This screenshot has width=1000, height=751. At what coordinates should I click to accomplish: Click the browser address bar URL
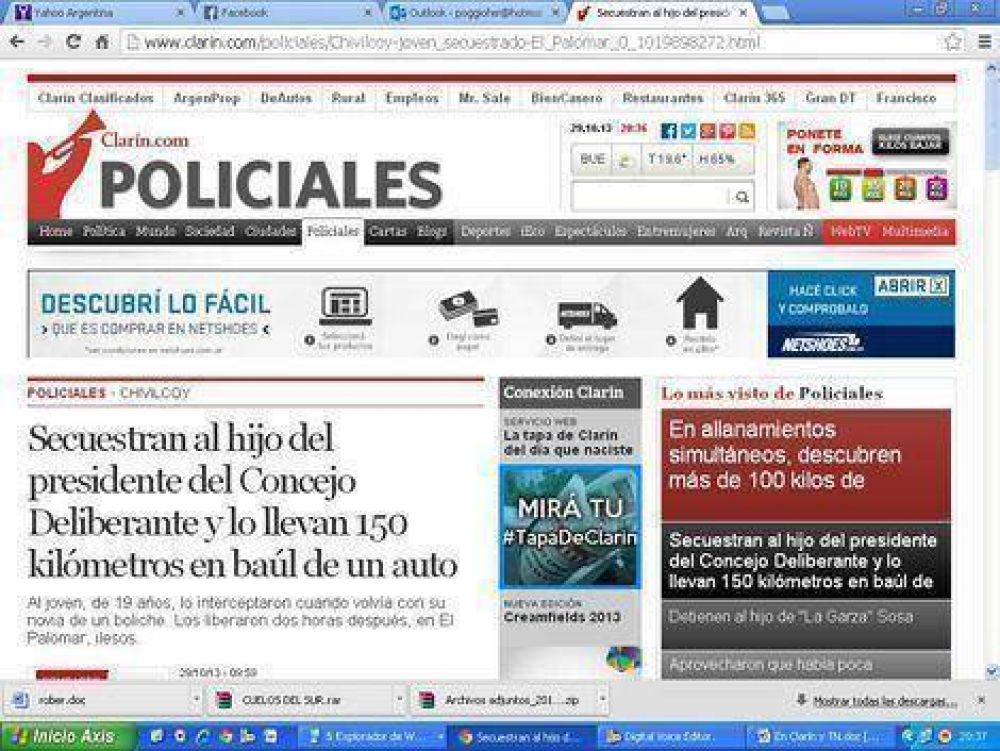pos(452,43)
